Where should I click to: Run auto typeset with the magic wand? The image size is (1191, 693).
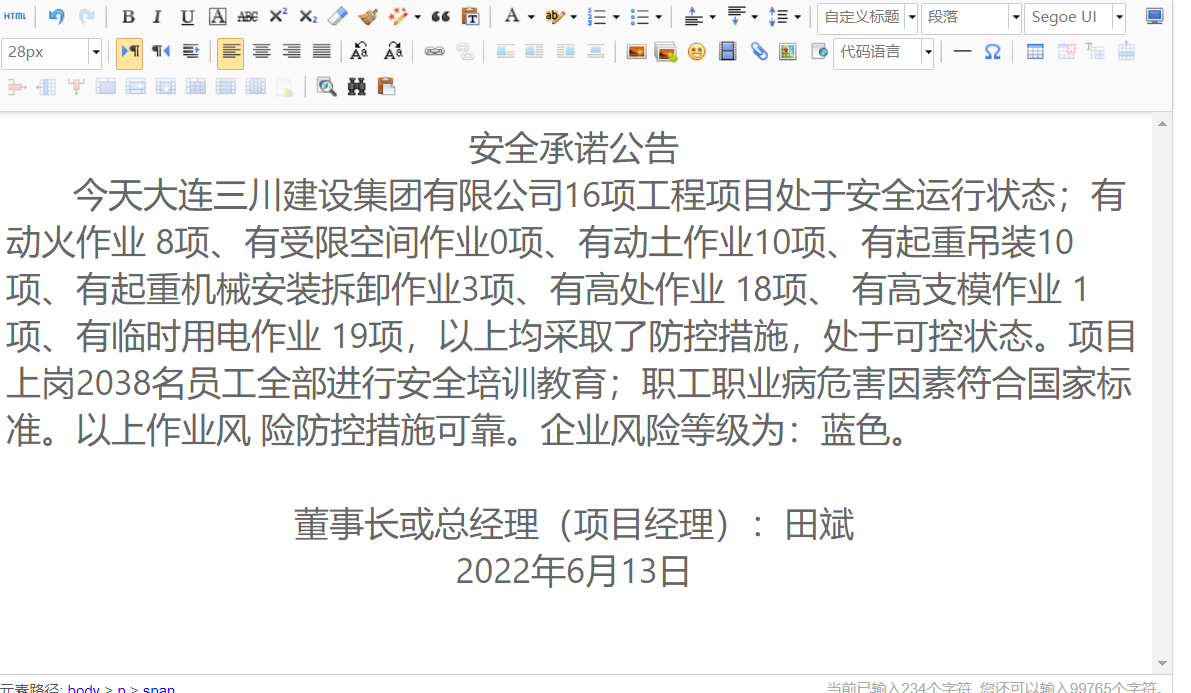point(397,16)
